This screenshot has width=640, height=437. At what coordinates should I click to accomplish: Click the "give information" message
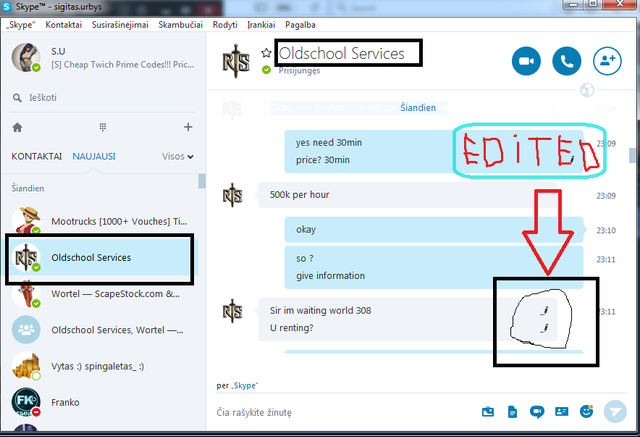331,276
